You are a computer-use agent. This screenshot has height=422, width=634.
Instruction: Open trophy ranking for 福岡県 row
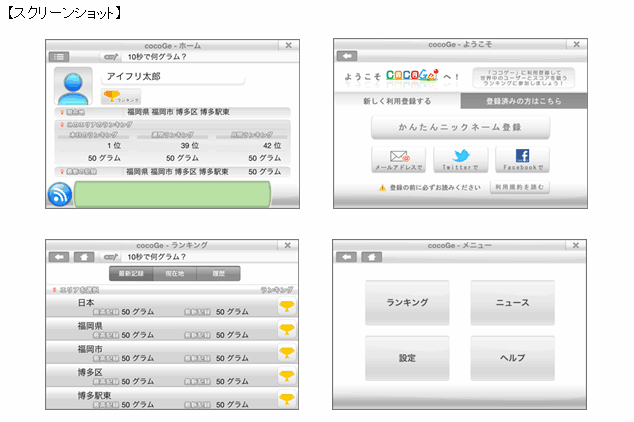(287, 329)
